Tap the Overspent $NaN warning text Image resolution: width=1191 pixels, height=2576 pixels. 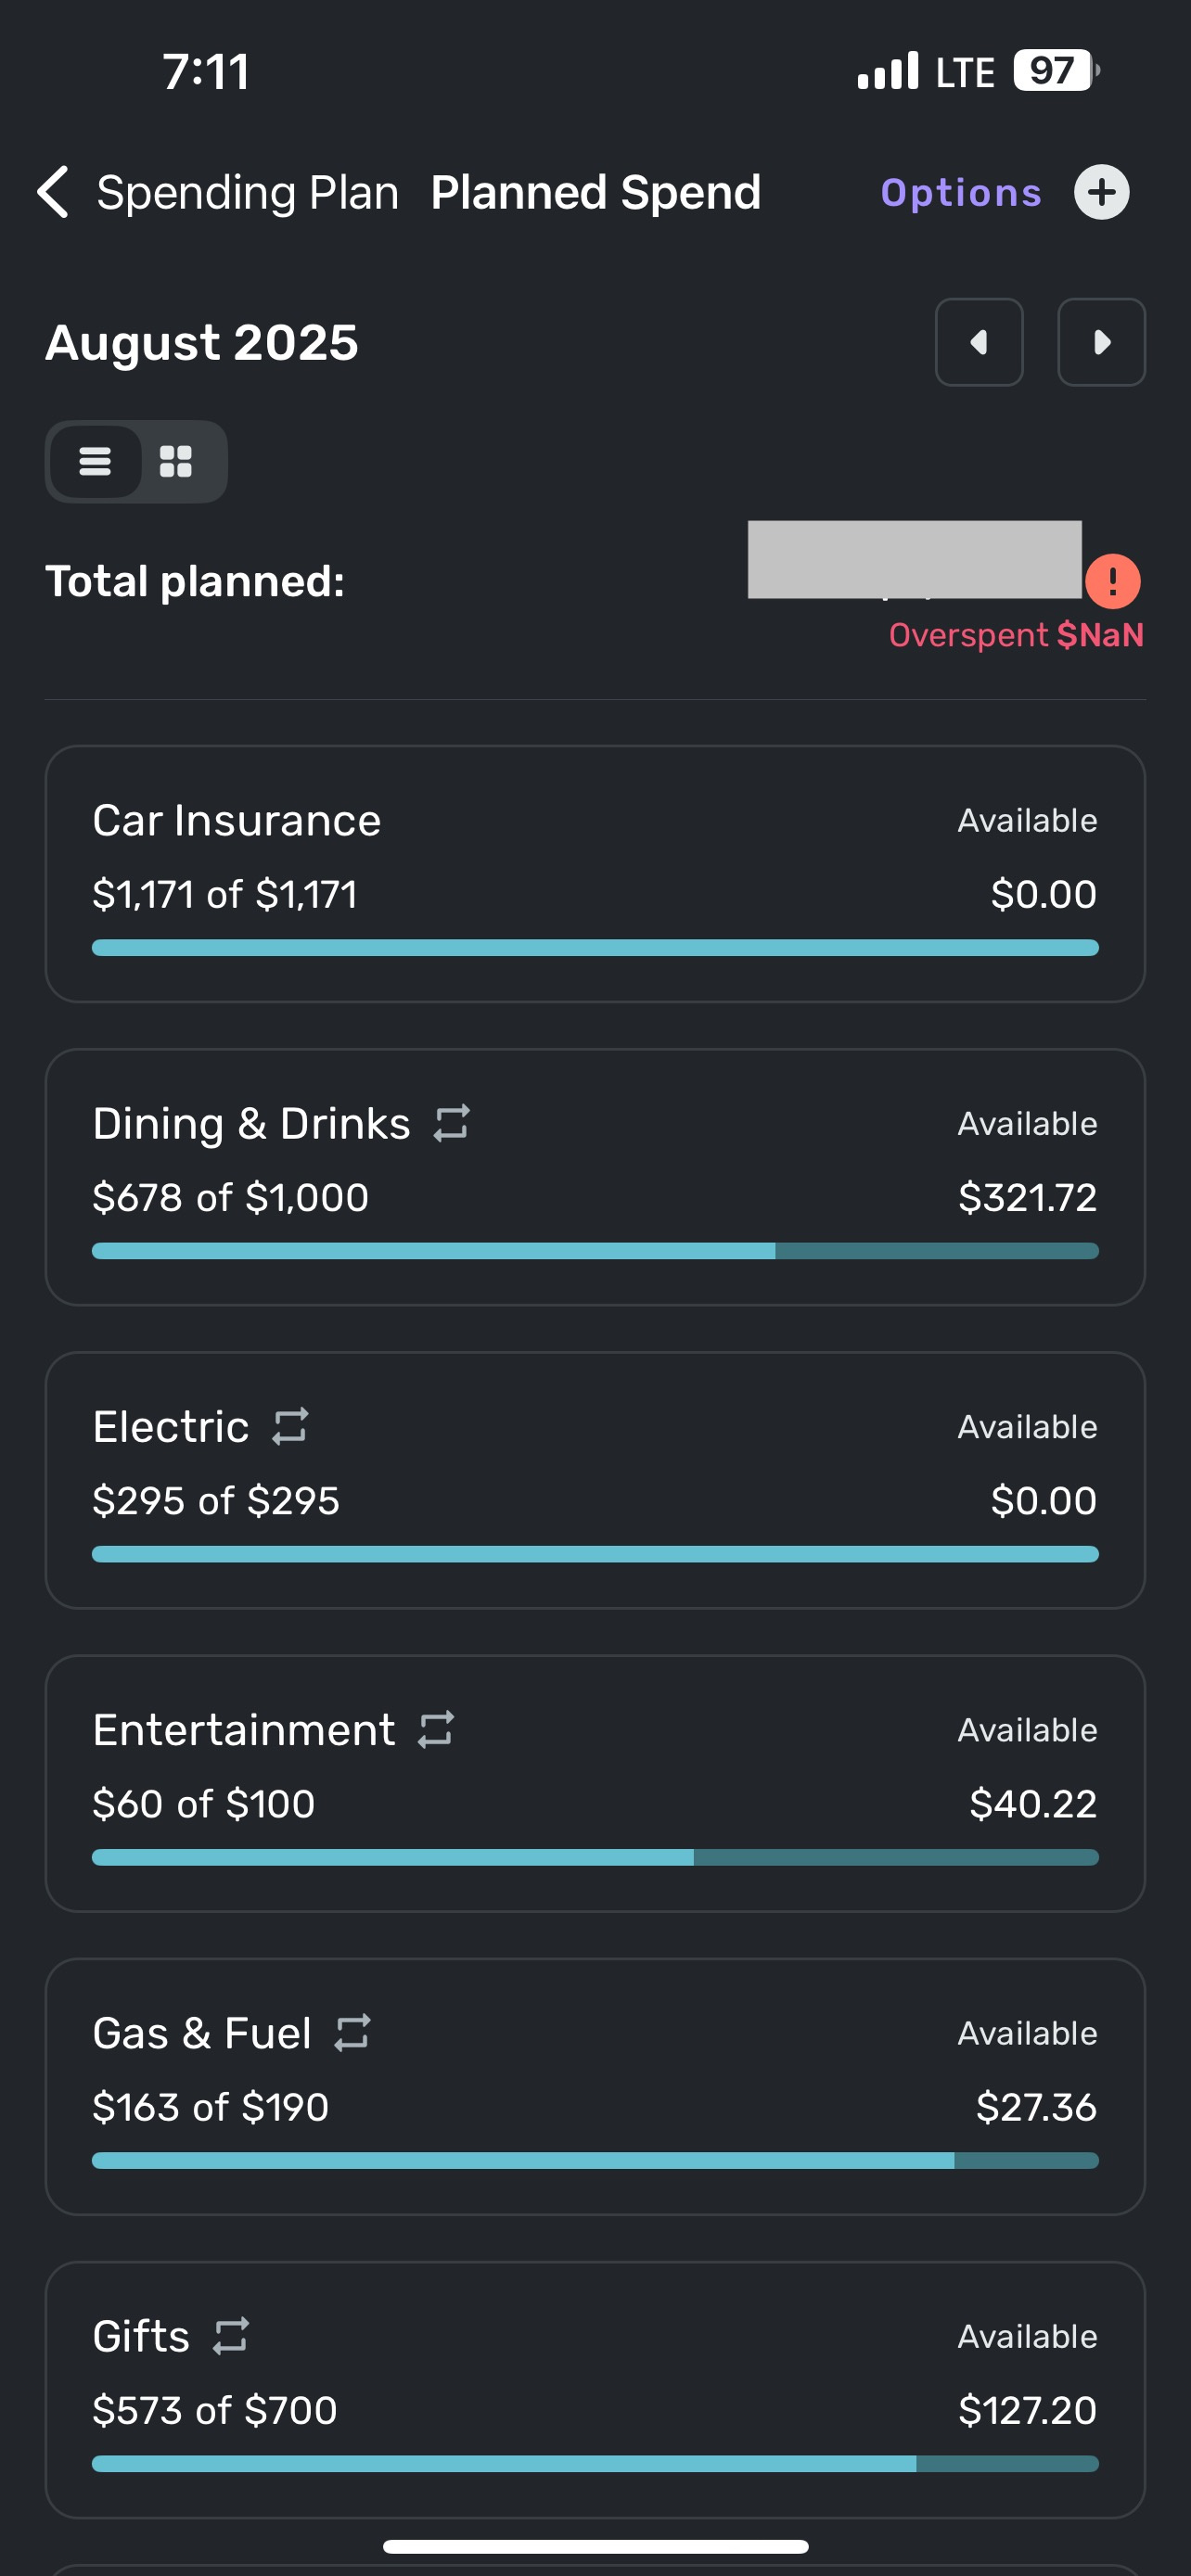pos(1015,635)
